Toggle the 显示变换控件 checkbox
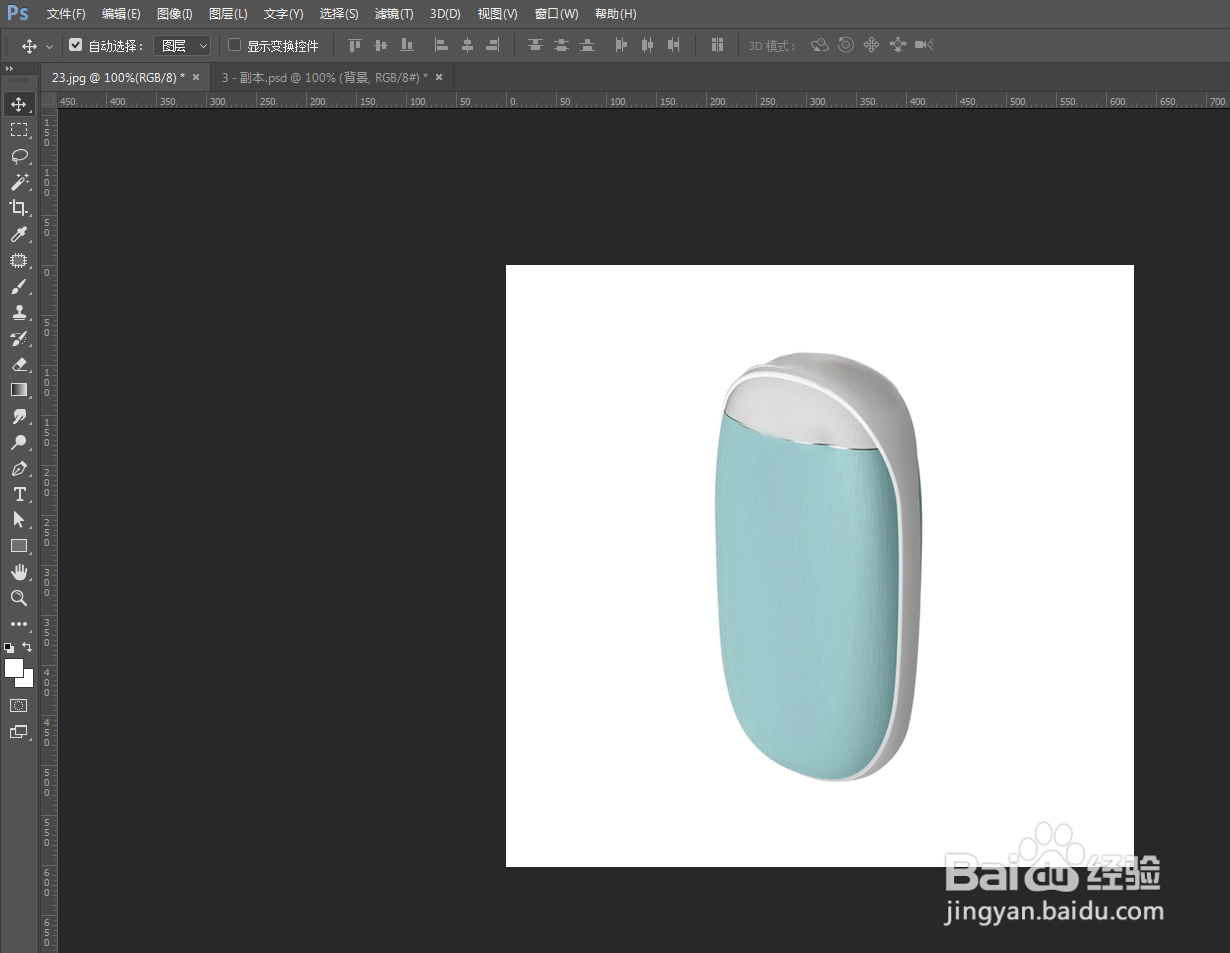Image resolution: width=1230 pixels, height=953 pixels. [x=235, y=45]
